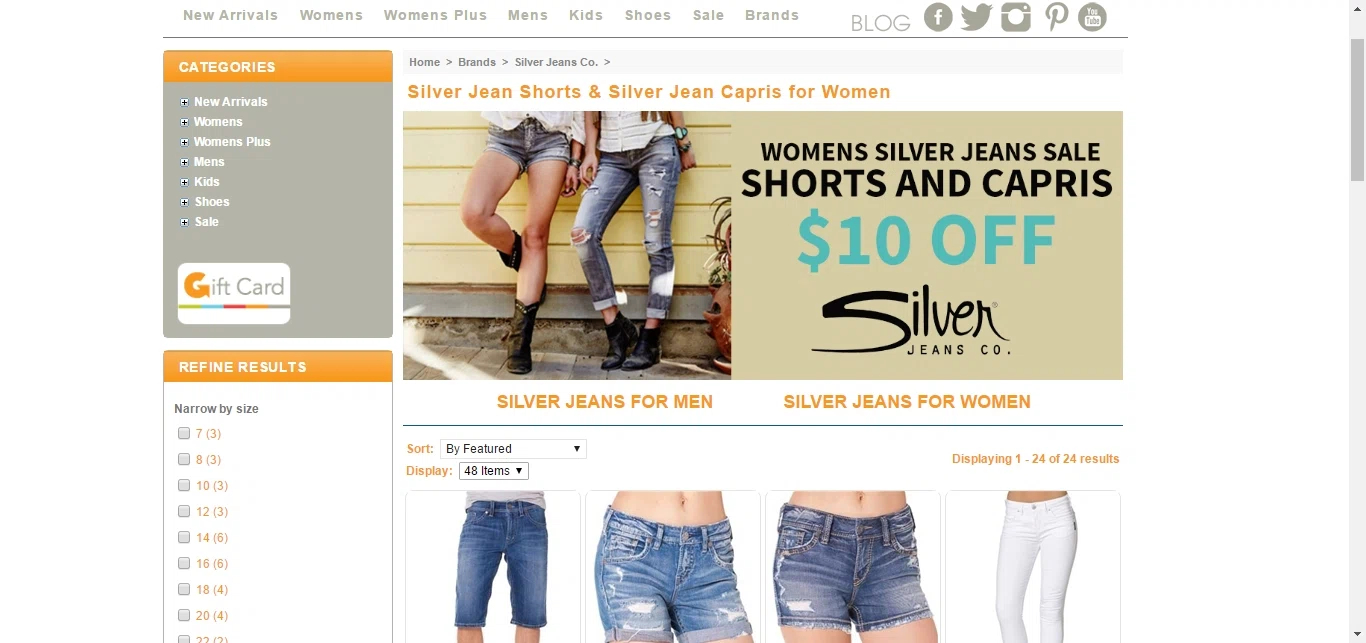Open the Instagram camera icon
The height and width of the screenshot is (643, 1366).
coord(1016,17)
